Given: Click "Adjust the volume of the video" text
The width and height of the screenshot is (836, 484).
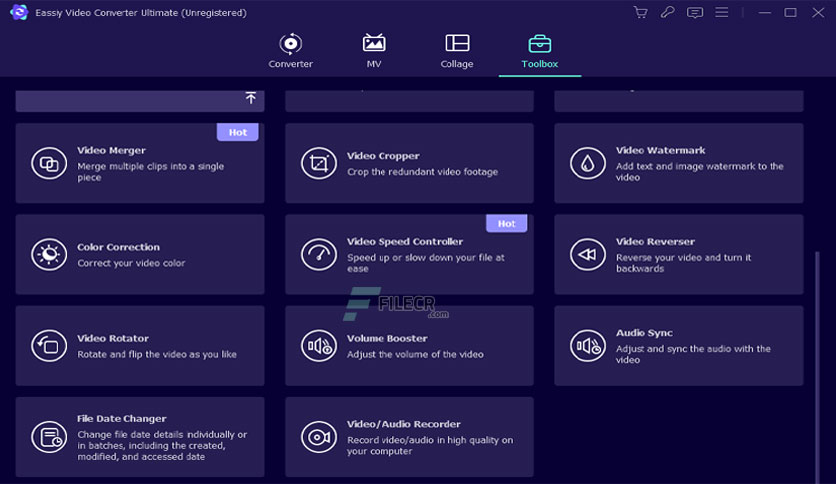Looking at the screenshot, I should pos(415,354).
